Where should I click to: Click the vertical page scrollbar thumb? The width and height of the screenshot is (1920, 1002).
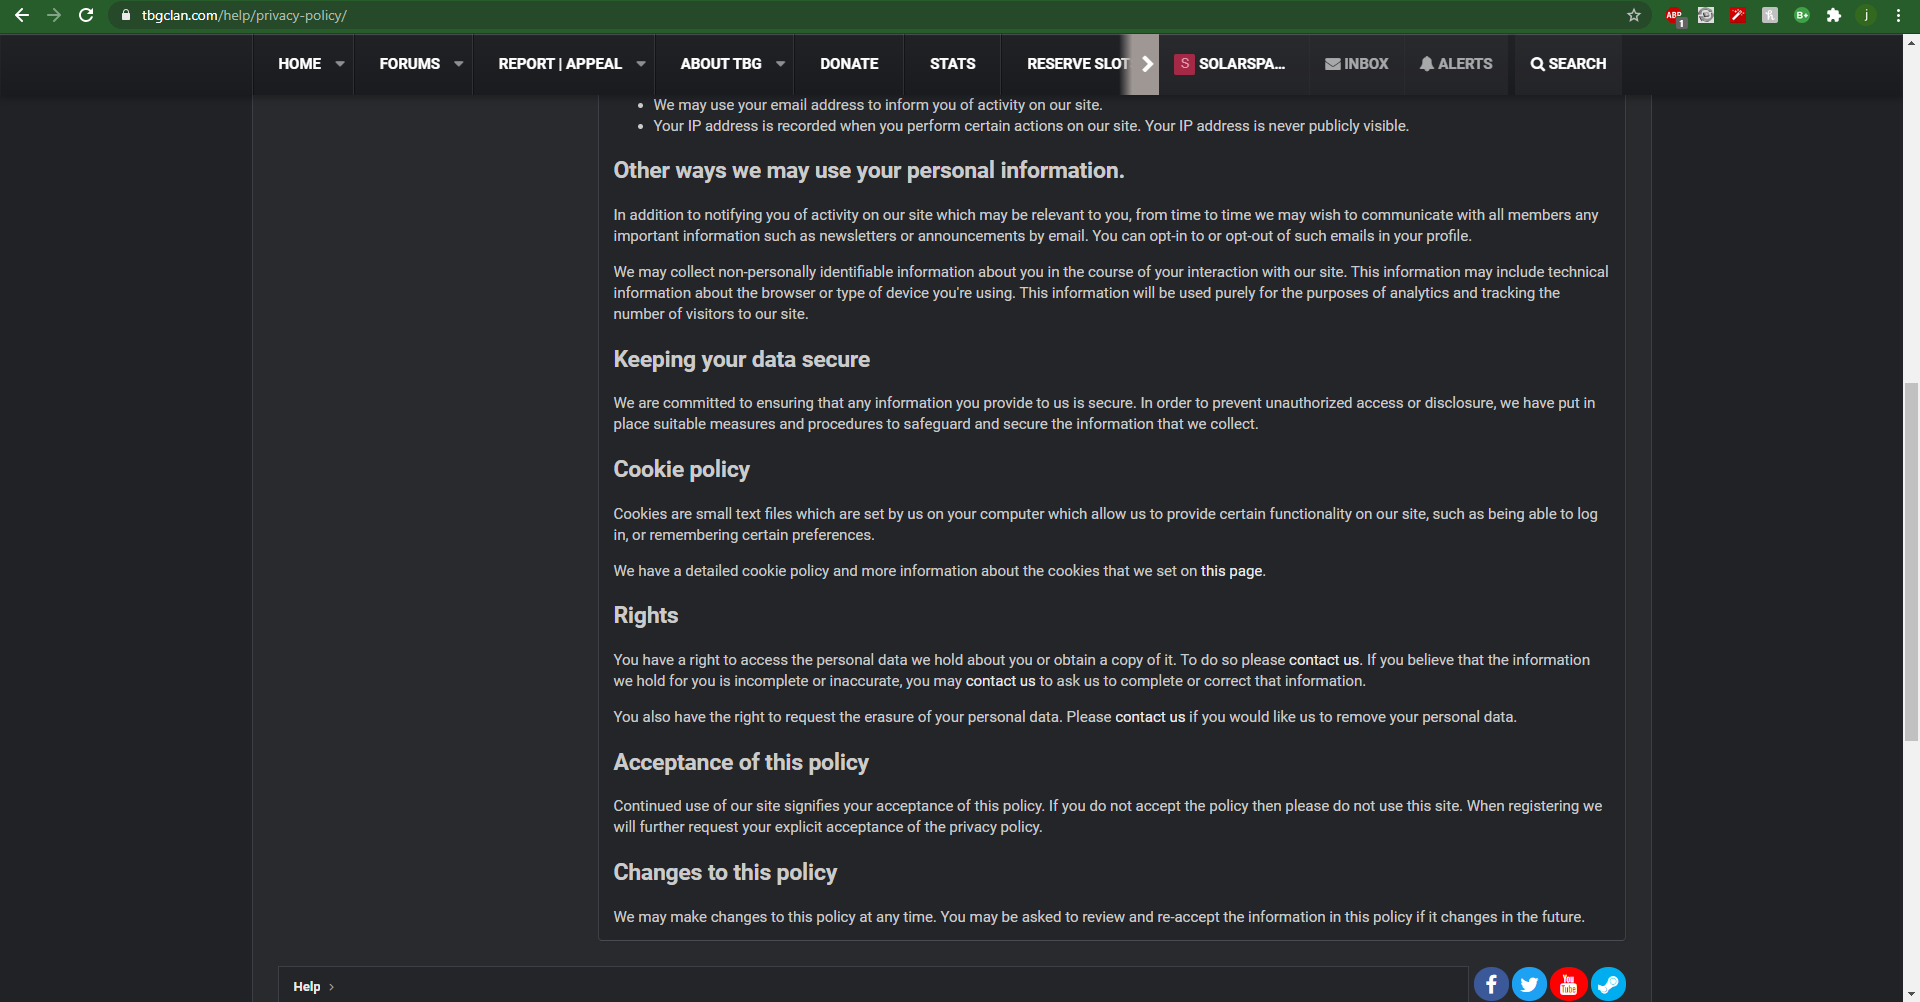click(1912, 561)
